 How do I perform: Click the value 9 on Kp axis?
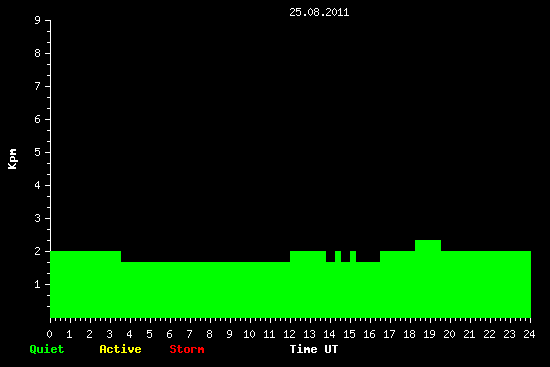pos(38,20)
